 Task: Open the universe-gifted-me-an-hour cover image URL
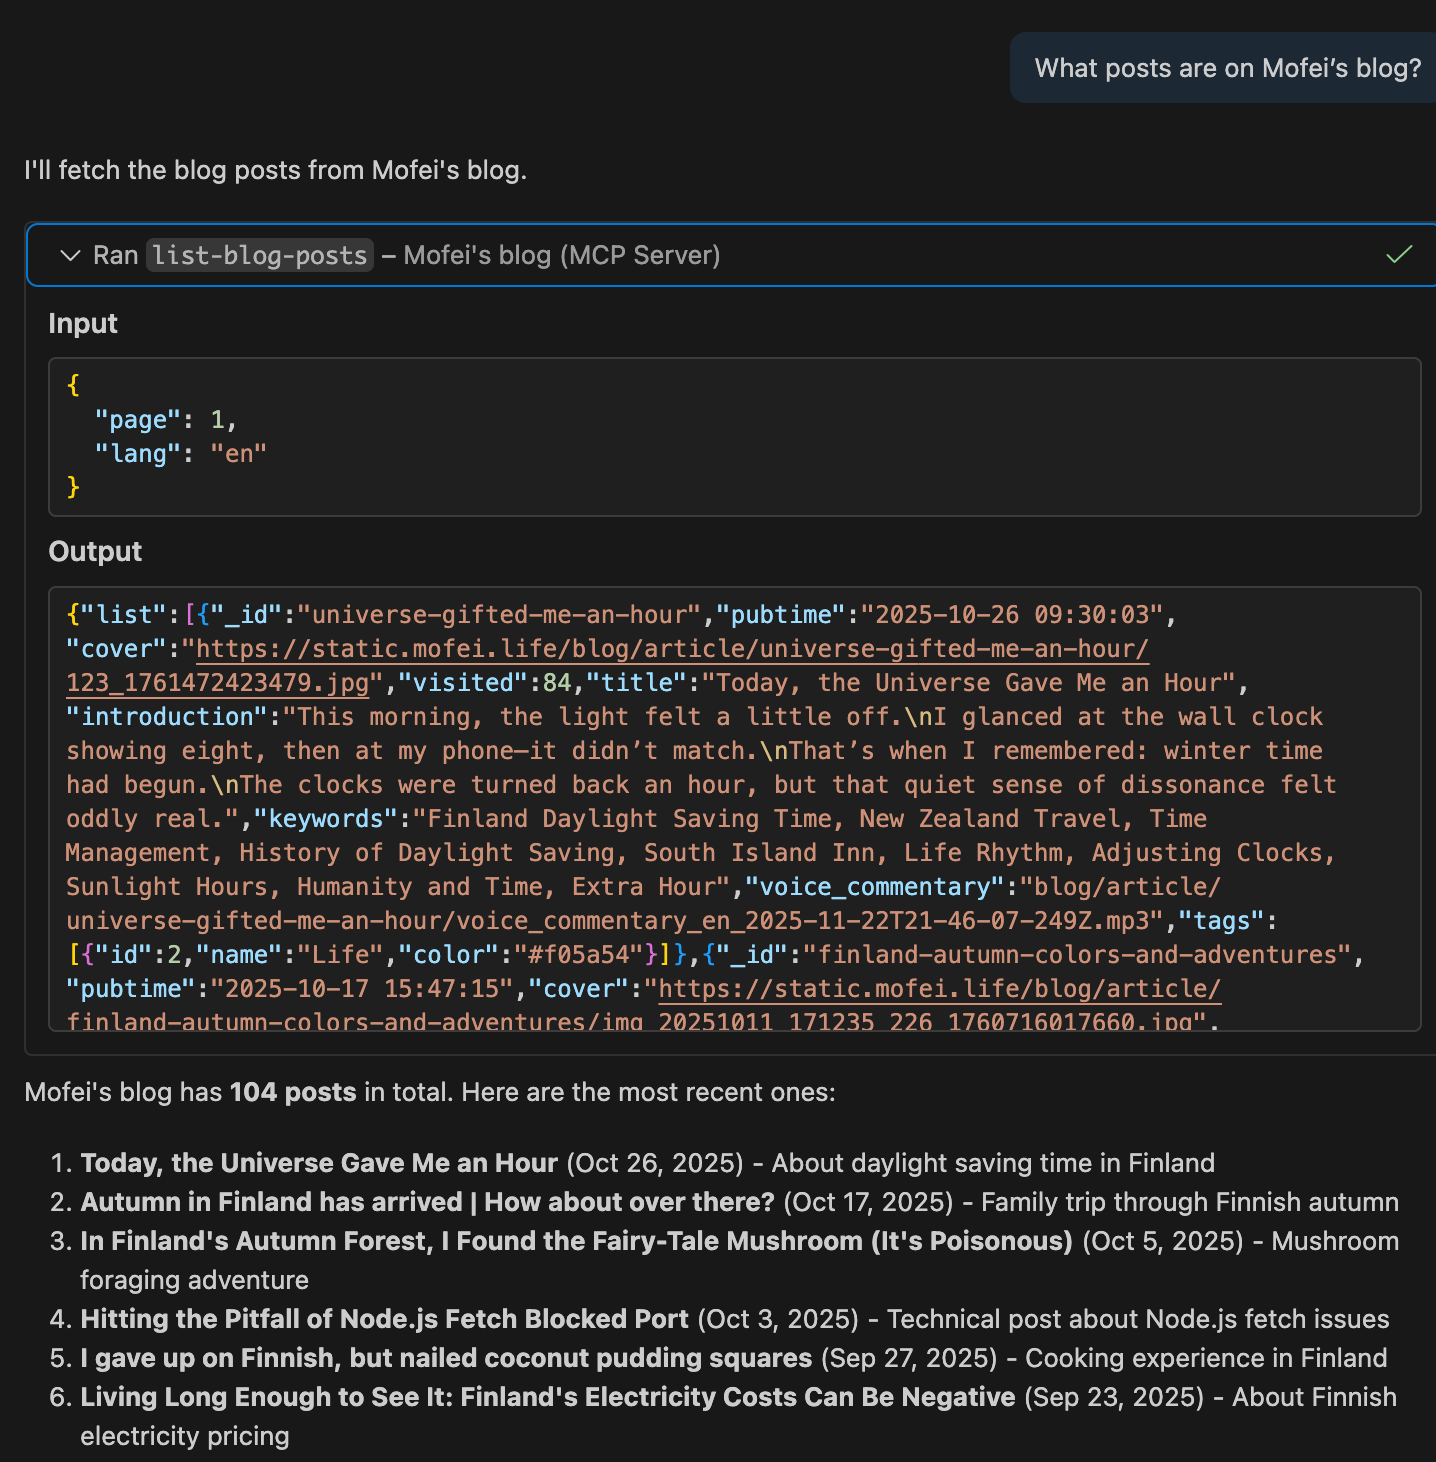pos(672,649)
